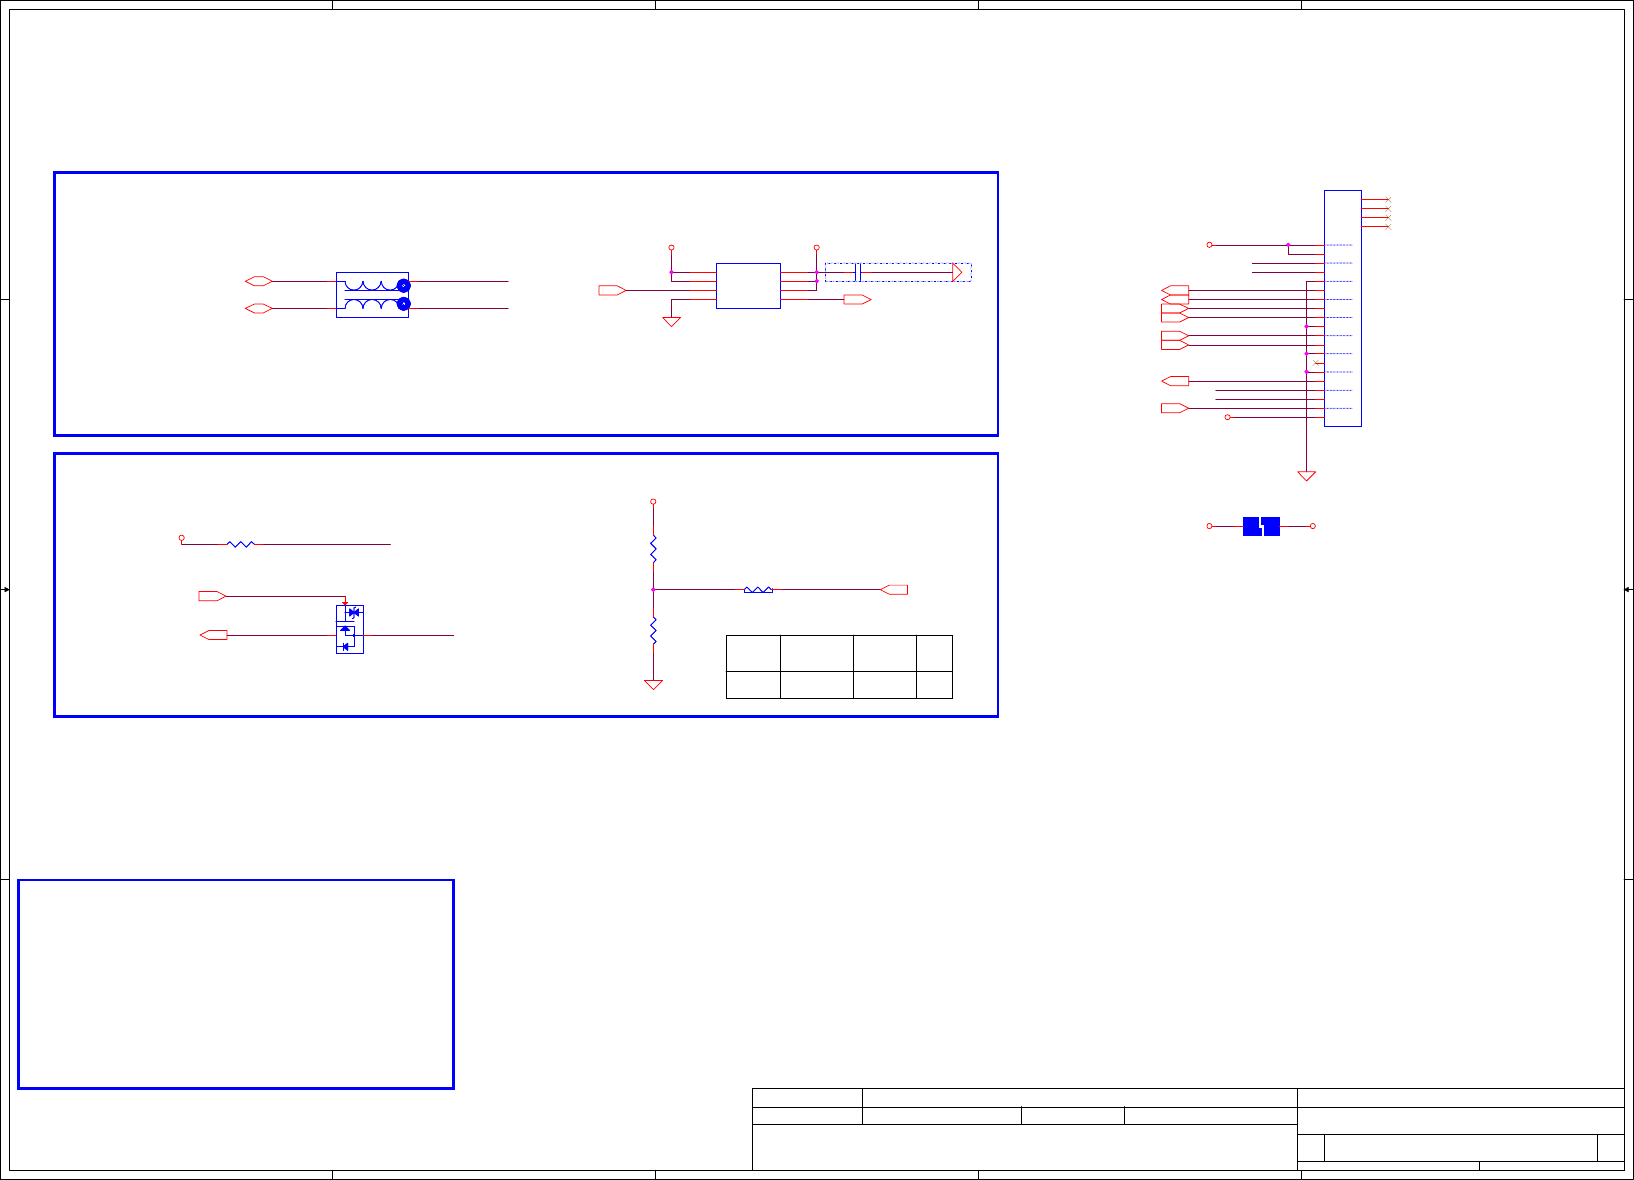Select the common-mode choke coil symbol
Image resolution: width=1634 pixels, height=1180 pixels.
coord(372,294)
